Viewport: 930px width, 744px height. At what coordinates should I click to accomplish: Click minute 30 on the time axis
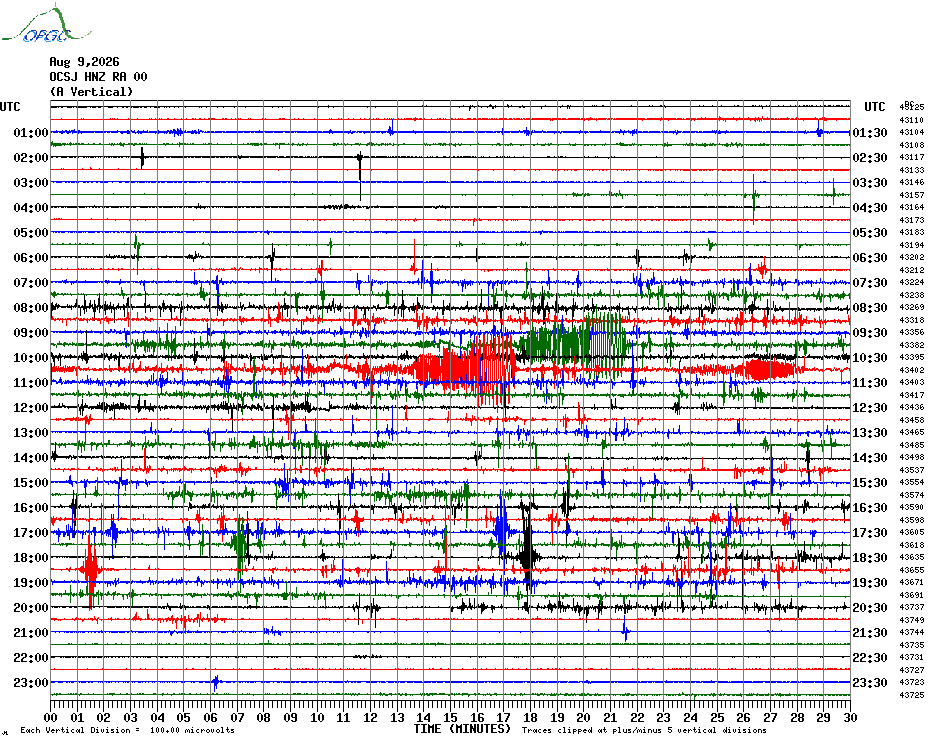[850, 718]
